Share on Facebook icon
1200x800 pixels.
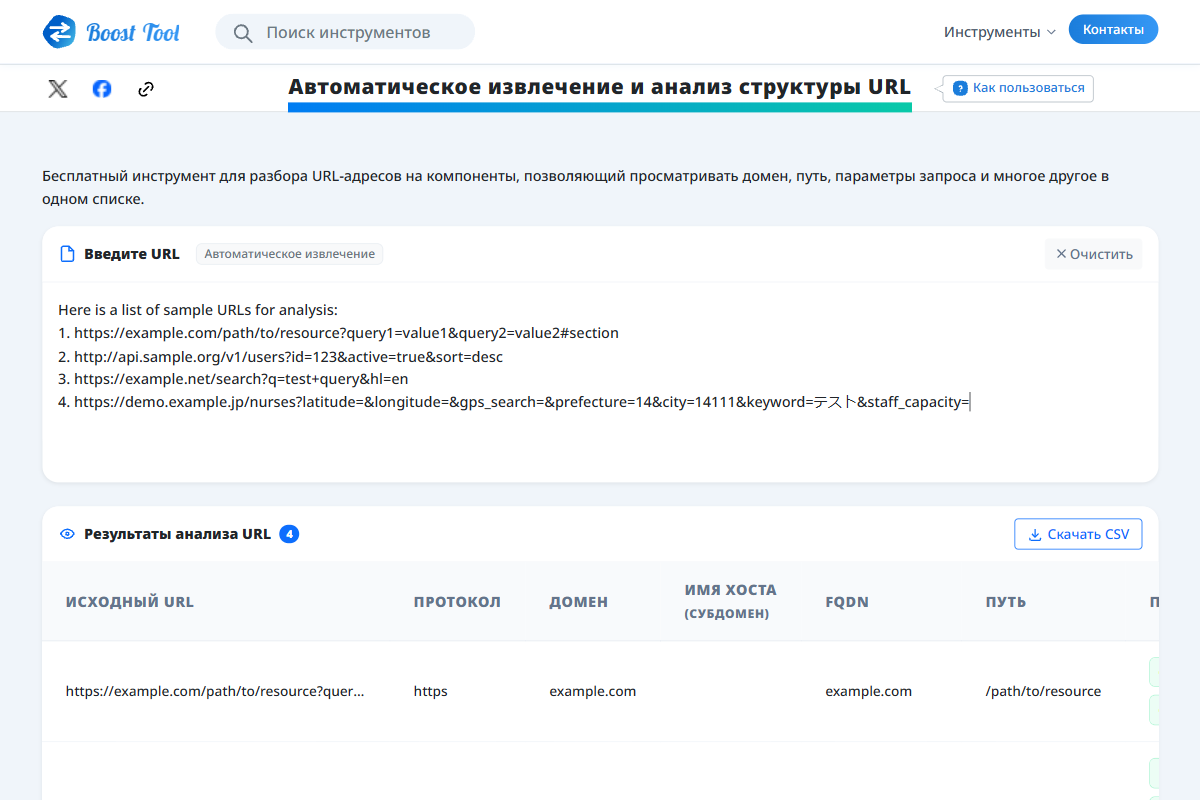pos(102,89)
